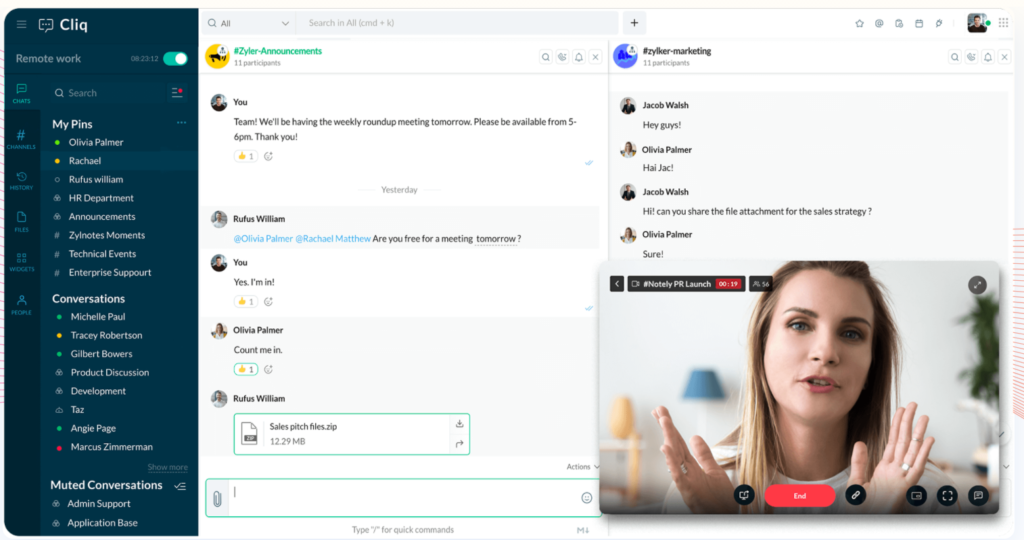Viewport: 1024px width, 540px height.
Task: Forward the Sales pitch files.zip attachment
Action: [459, 444]
